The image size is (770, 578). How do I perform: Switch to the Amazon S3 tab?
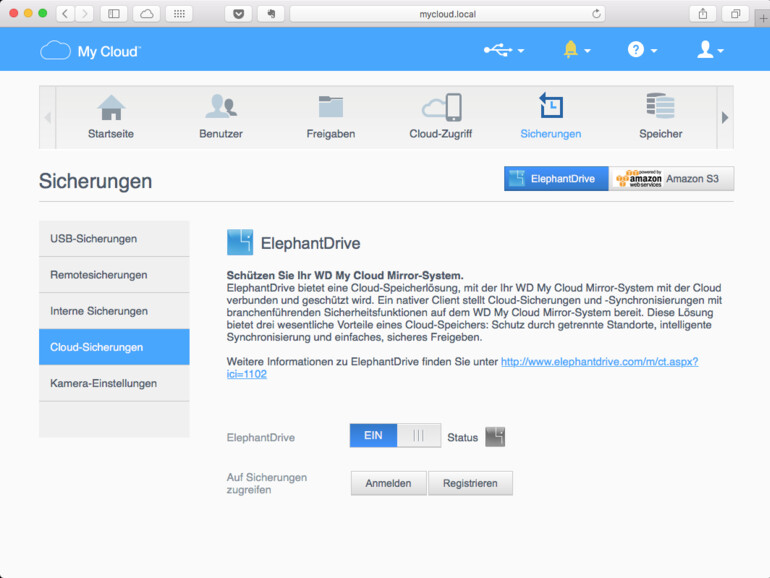(671, 178)
